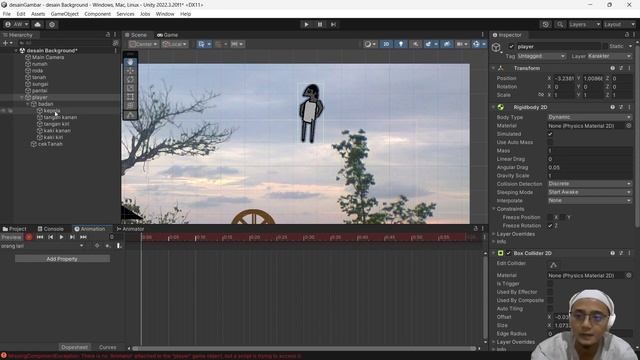The width and height of the screenshot is (640, 360).
Task: Toggle Box Collider 2D enabled checkbox
Action: 509,253
